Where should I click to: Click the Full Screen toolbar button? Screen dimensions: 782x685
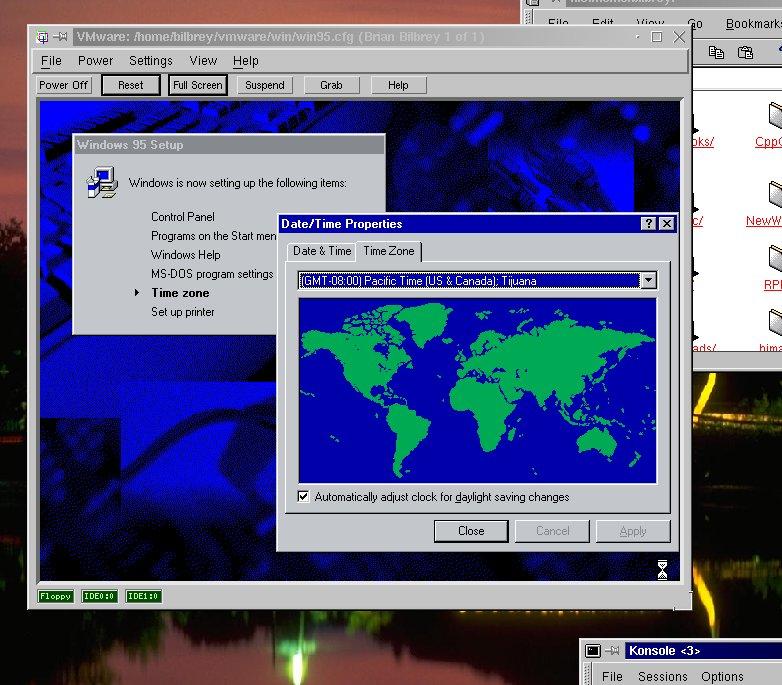pyautogui.click(x=197, y=85)
